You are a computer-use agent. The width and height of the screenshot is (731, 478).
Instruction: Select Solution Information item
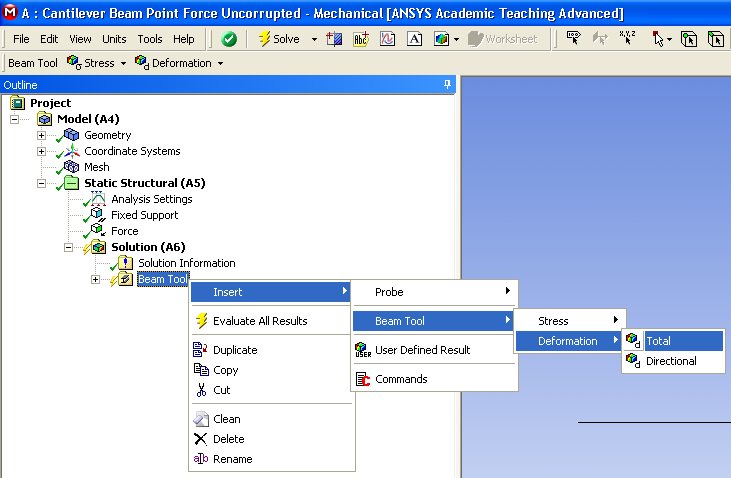(x=186, y=263)
